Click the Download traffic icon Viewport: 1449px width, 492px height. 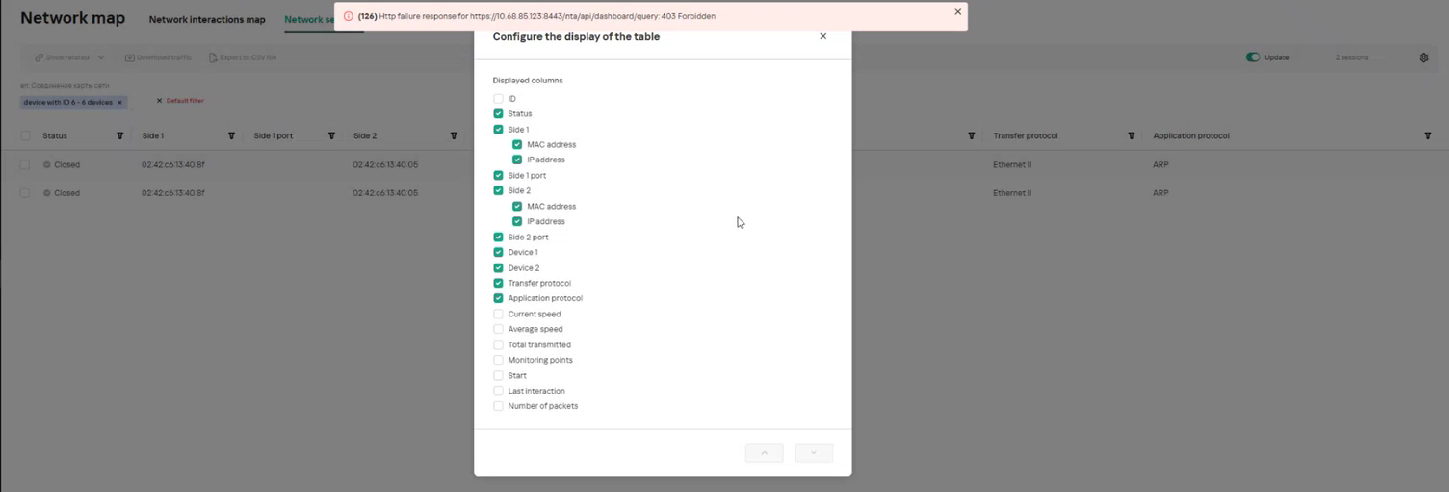pos(130,58)
